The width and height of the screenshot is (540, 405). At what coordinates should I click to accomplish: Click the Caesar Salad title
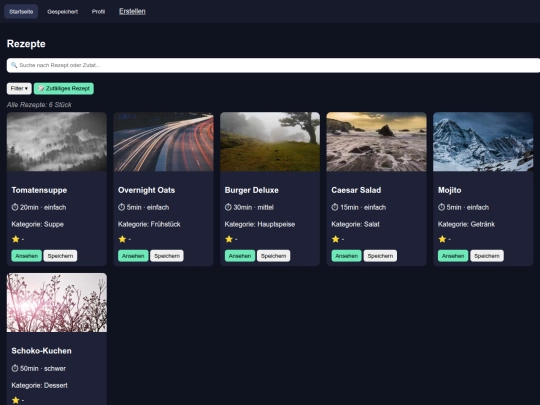(356, 190)
